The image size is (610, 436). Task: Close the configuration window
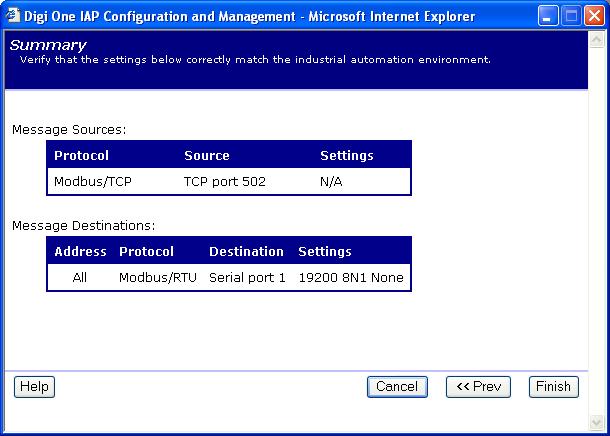click(594, 15)
